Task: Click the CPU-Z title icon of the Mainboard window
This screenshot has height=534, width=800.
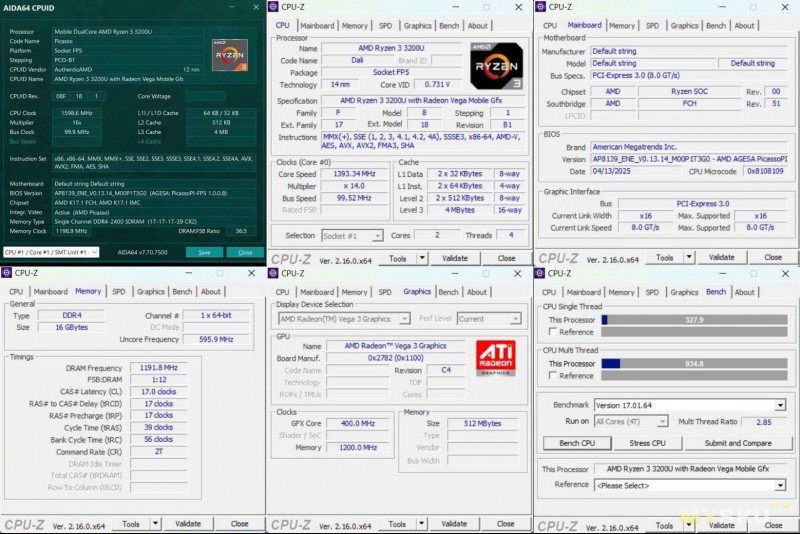Action: [540, 7]
